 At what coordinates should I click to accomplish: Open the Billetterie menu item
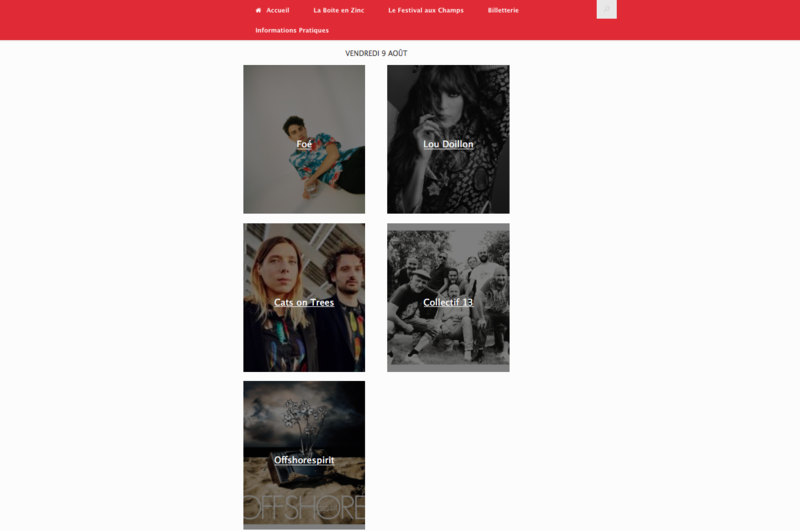503,10
